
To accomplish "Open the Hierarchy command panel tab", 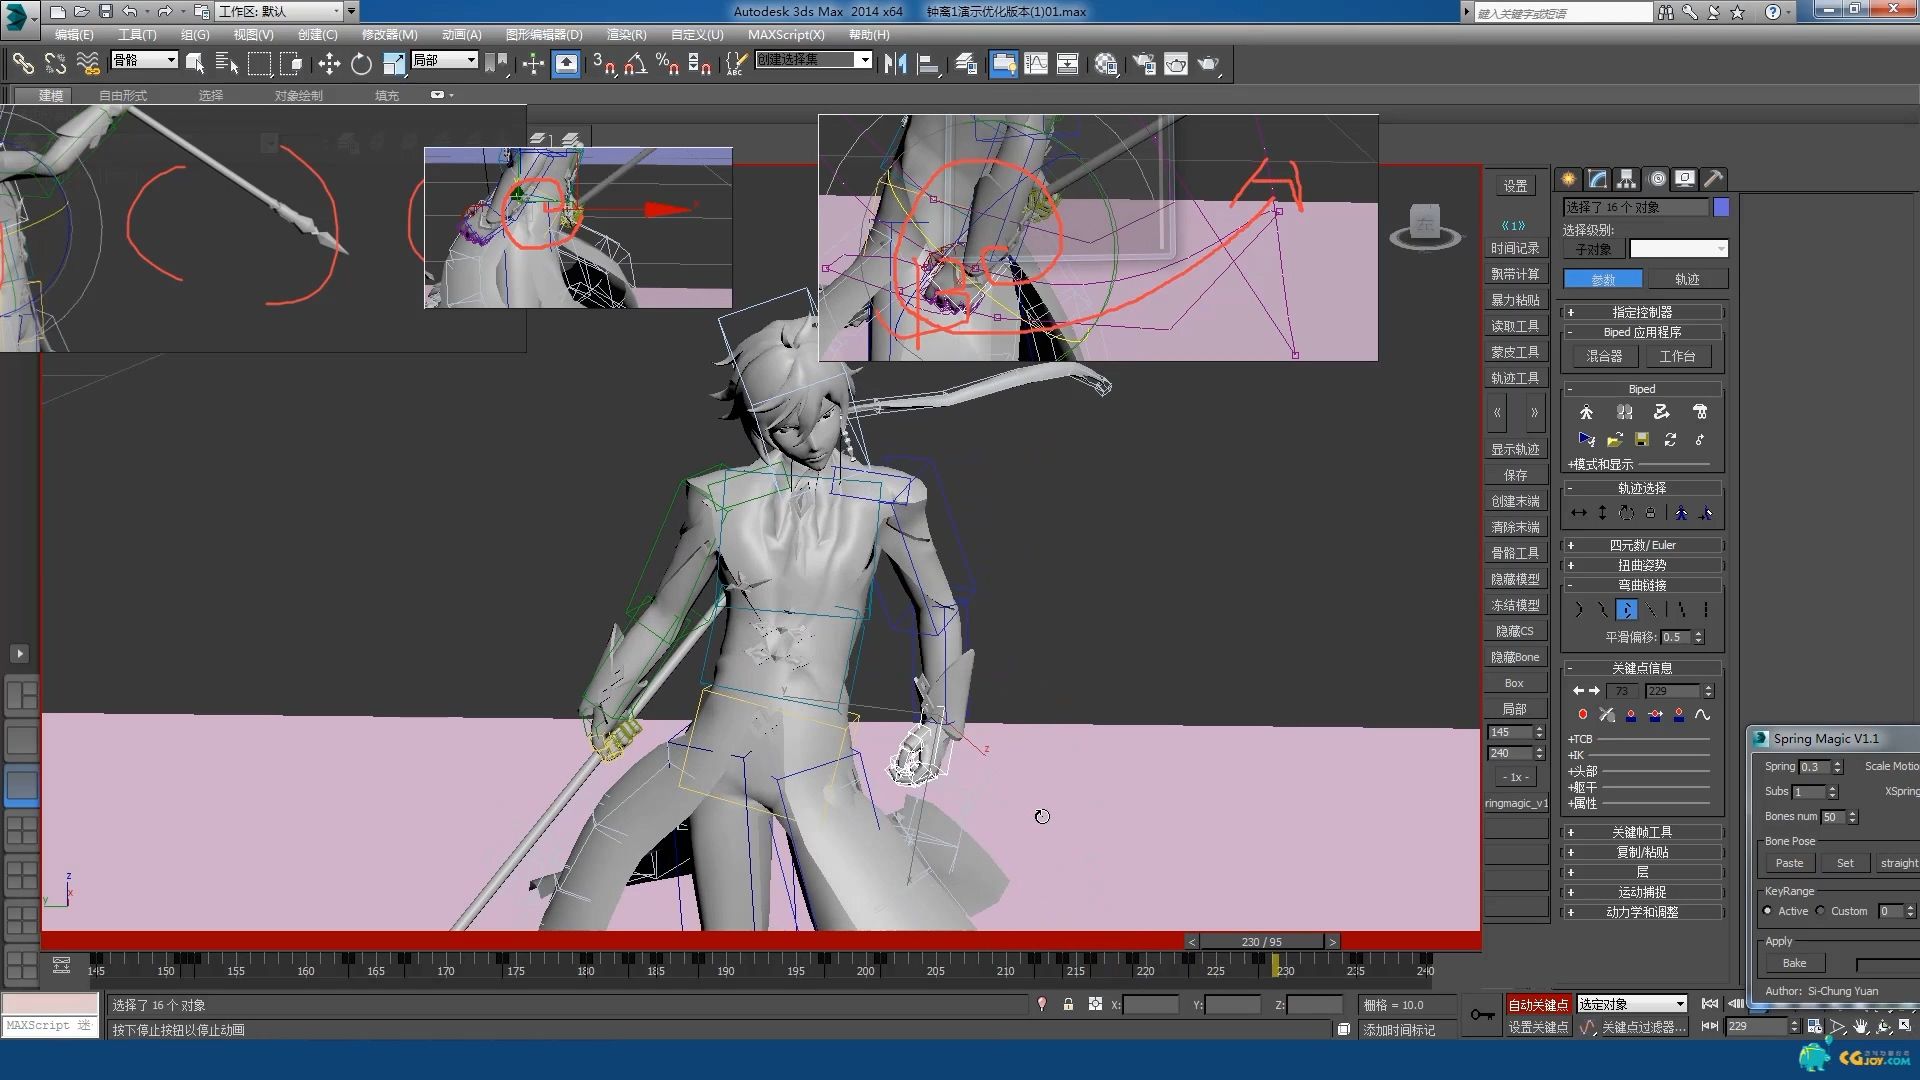I will 1627,179.
